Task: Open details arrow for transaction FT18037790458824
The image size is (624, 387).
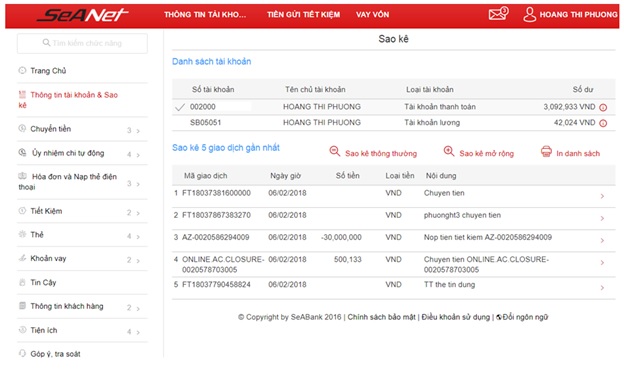Action: 602,287
